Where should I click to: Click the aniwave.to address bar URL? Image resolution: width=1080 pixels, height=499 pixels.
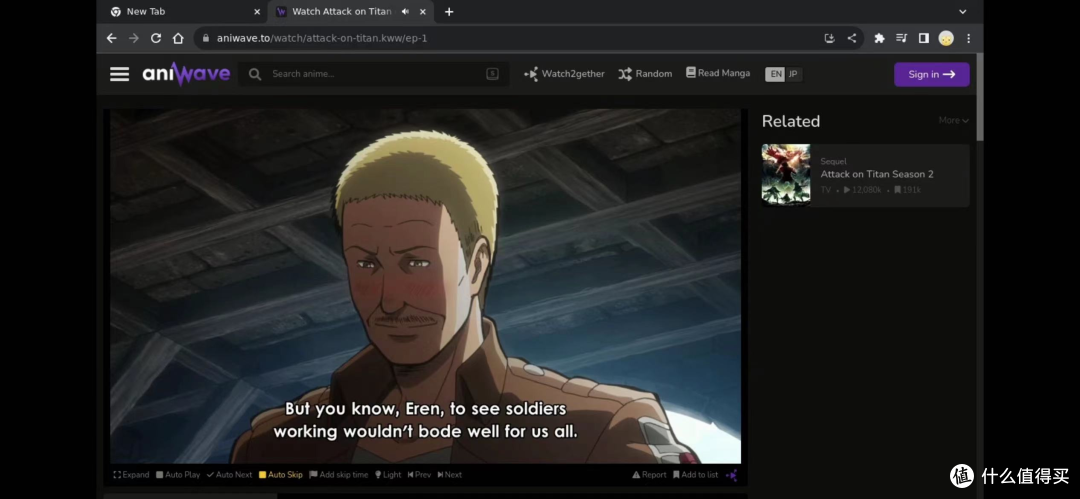pos(322,38)
